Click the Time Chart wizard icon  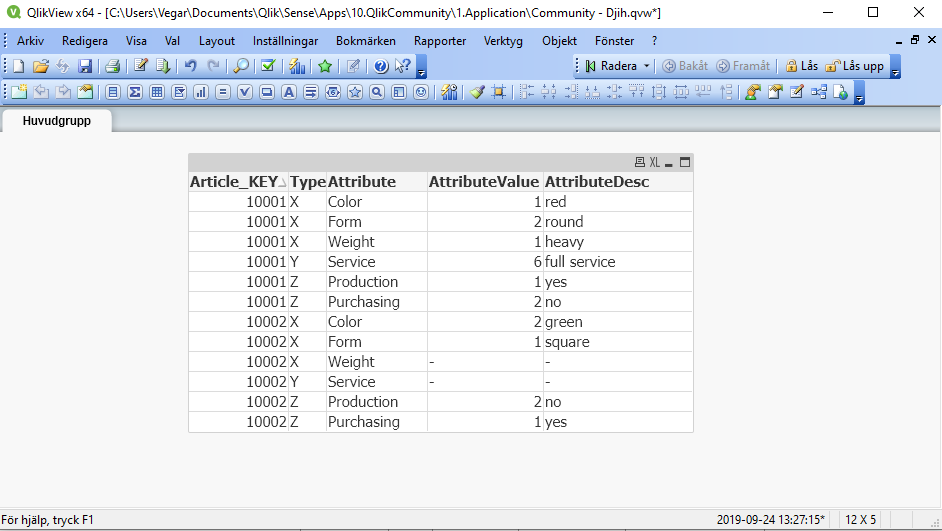coord(449,92)
